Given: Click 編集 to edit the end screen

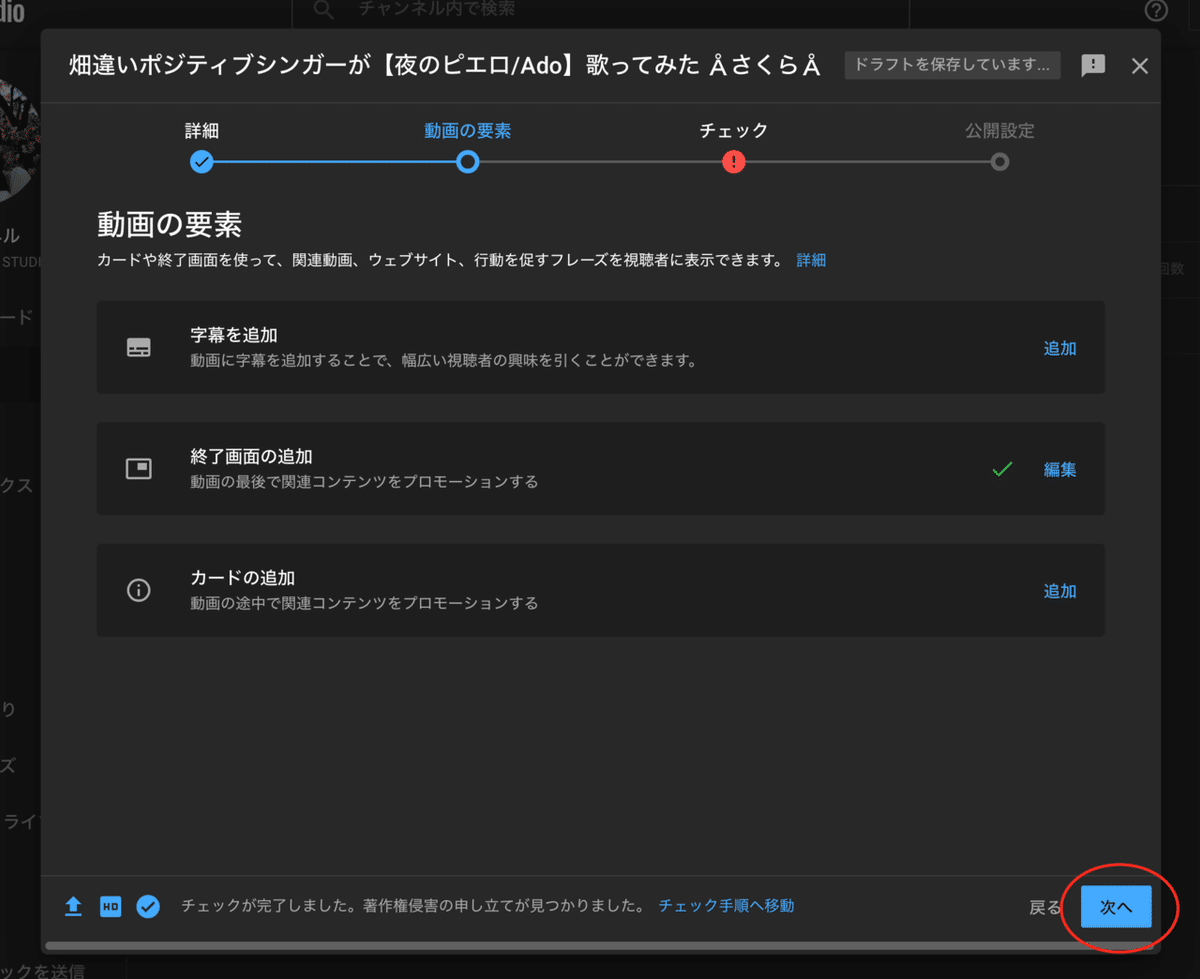Looking at the screenshot, I should [x=1059, y=470].
